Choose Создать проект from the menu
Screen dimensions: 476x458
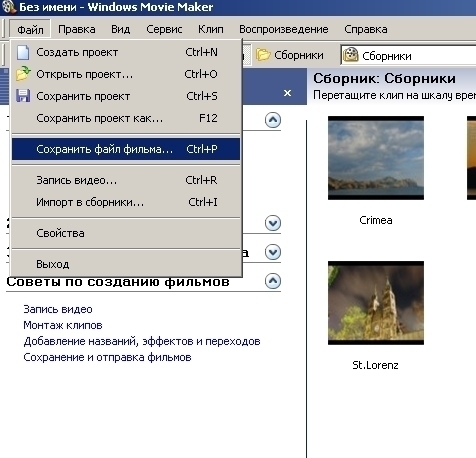pyautogui.click(x=126, y=52)
